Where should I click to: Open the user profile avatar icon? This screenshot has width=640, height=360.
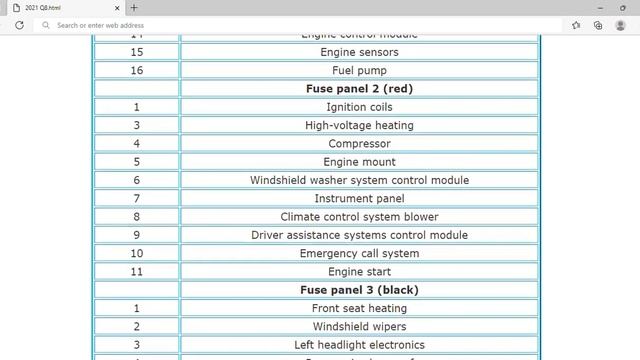point(620,25)
